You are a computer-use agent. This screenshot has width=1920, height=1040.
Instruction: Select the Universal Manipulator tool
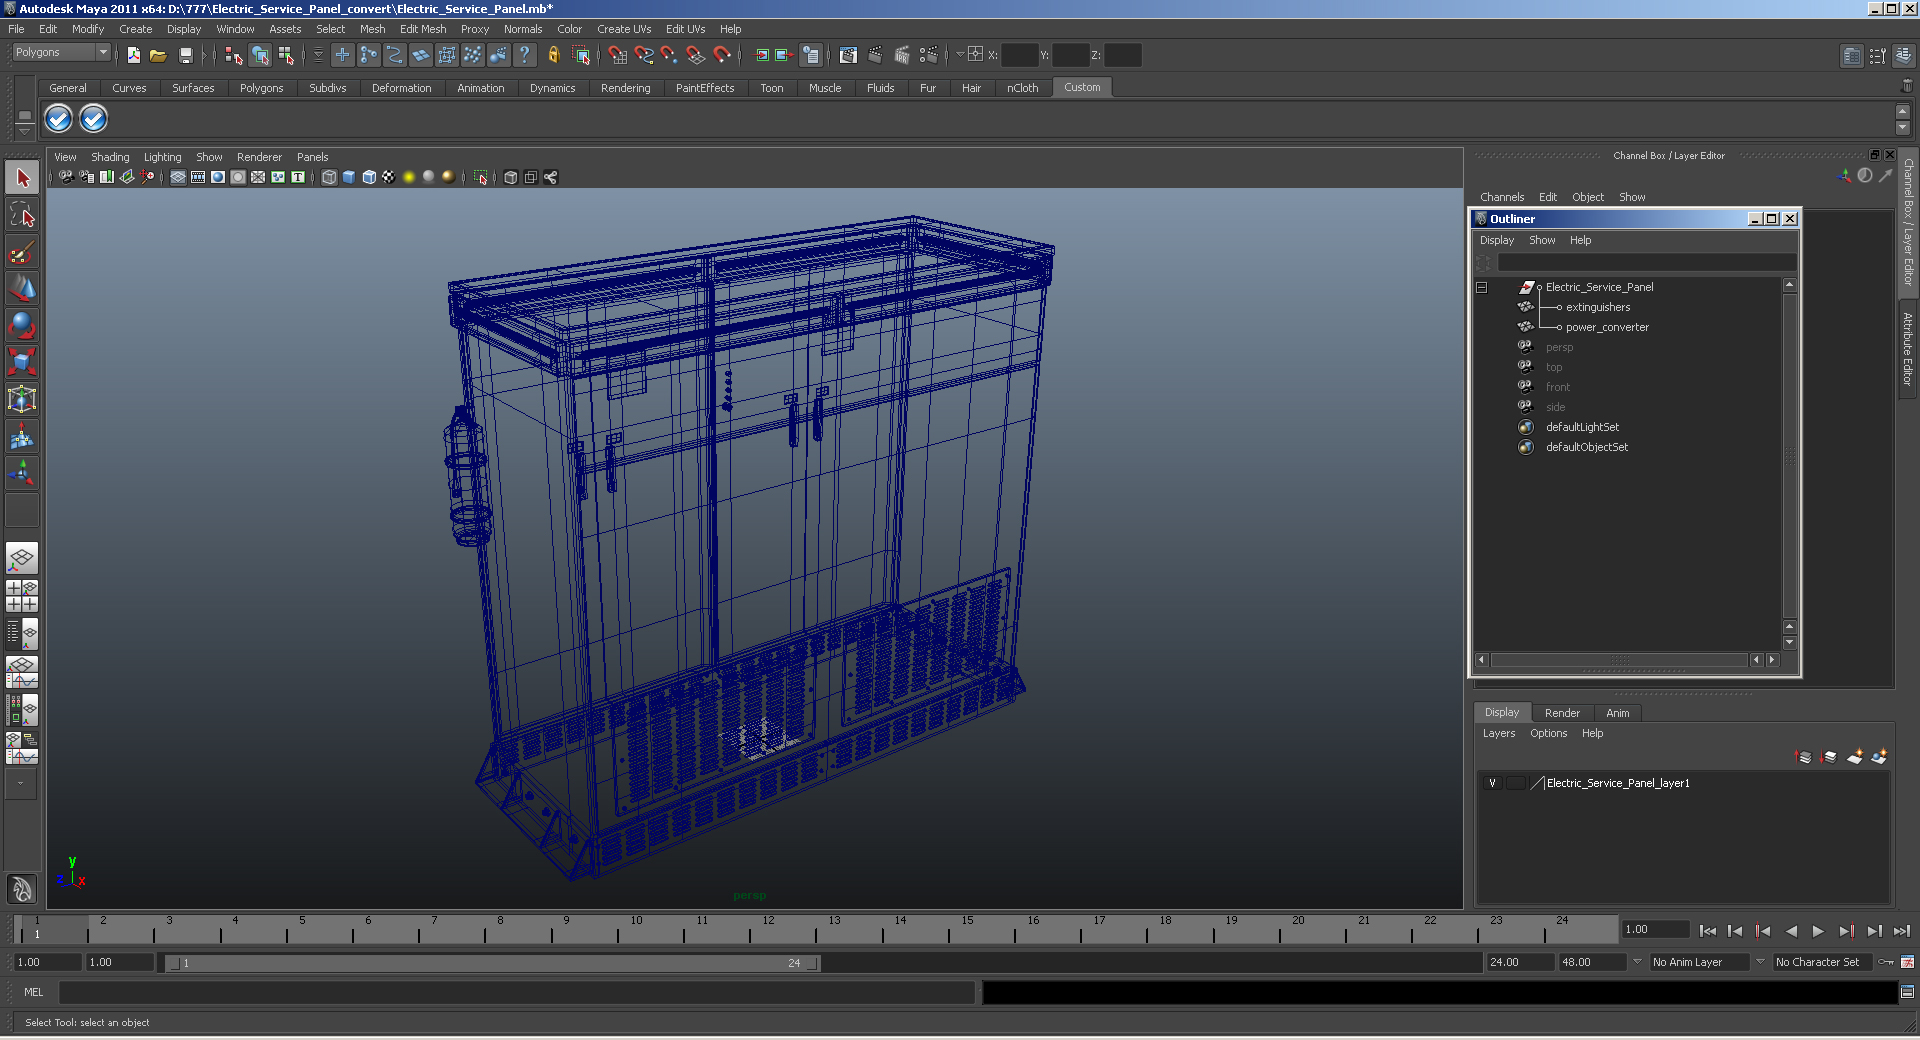click(22, 399)
